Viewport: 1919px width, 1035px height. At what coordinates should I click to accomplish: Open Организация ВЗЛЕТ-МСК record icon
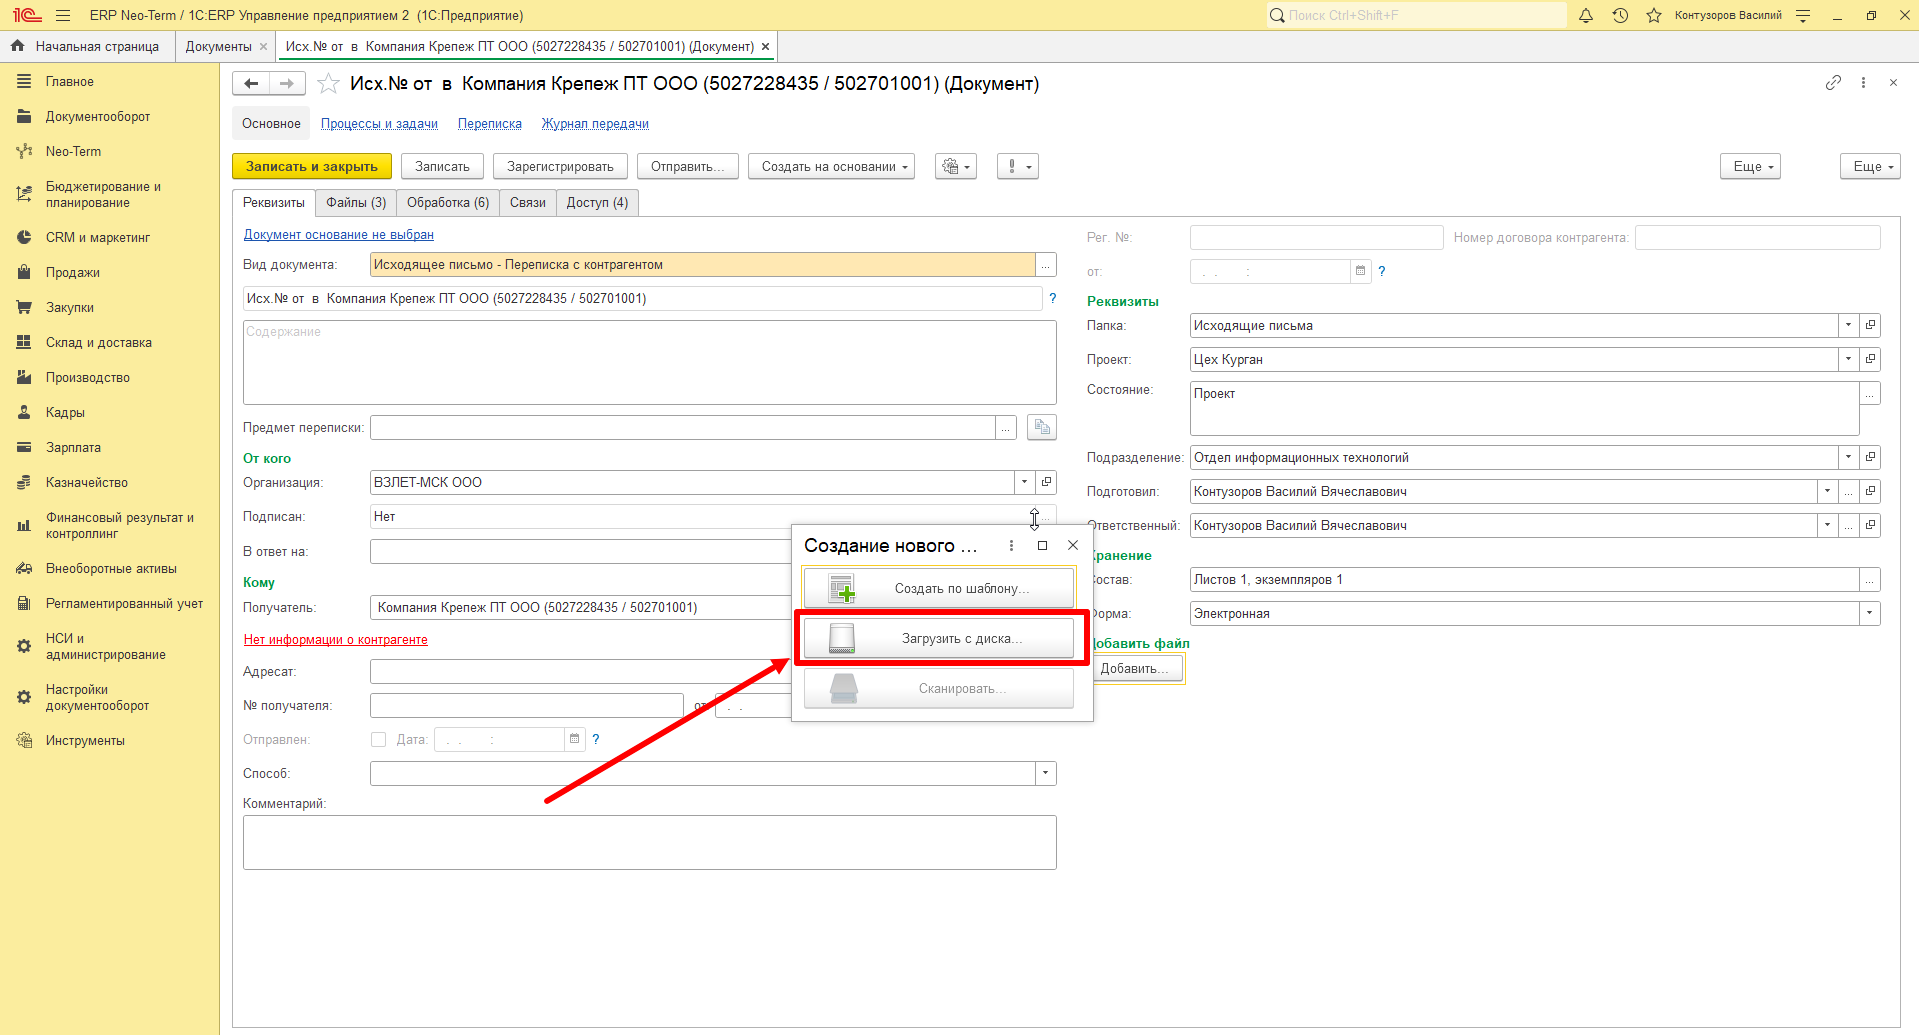pos(1046,483)
